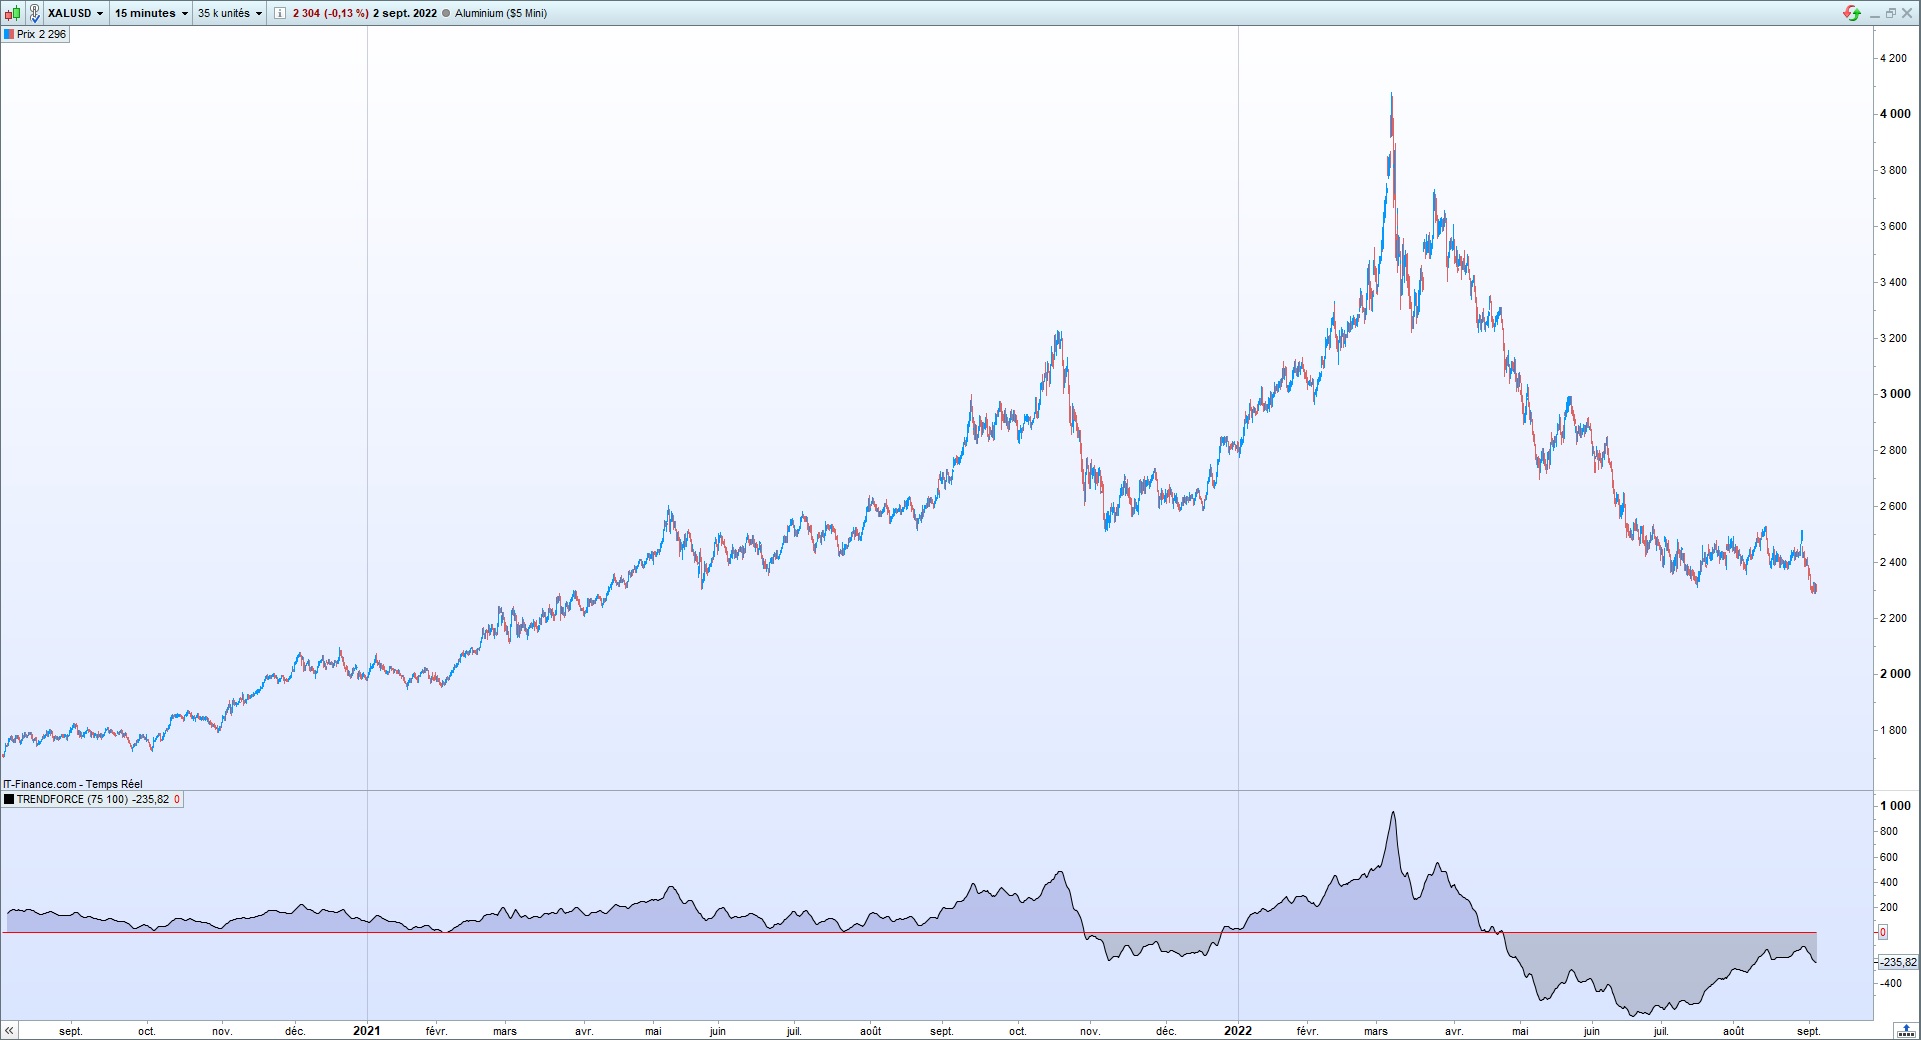The height and width of the screenshot is (1040, 1921).
Task: Click the Aluminium ($5 Mini) instrument name
Action: click(x=501, y=13)
